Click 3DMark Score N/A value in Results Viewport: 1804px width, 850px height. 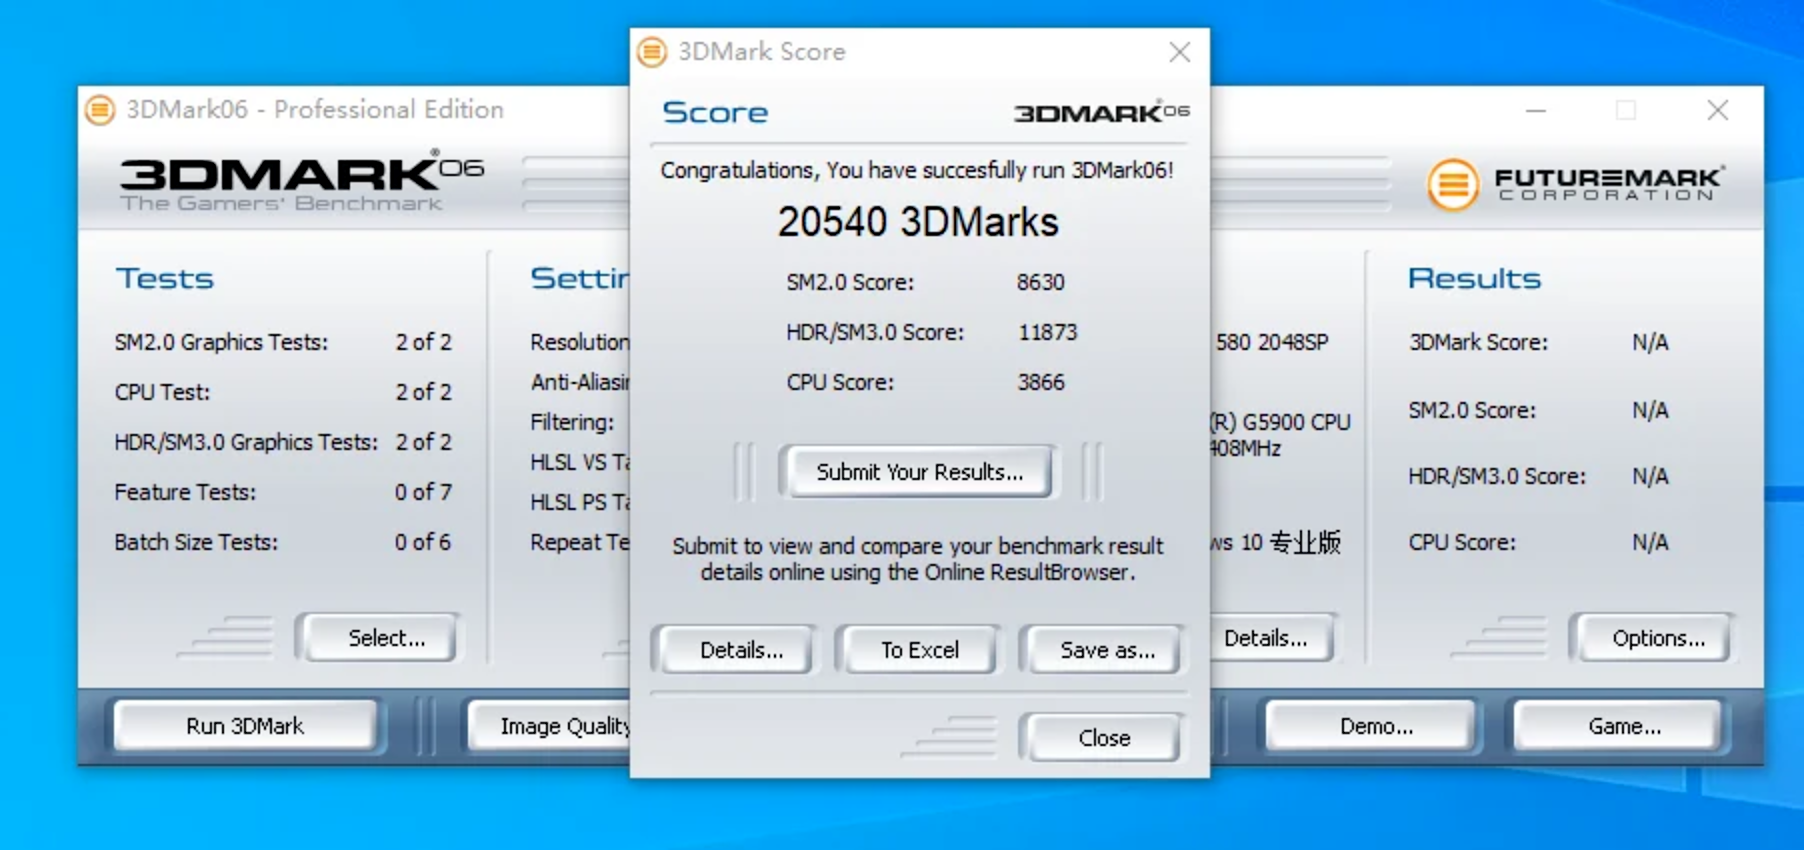1650,342
